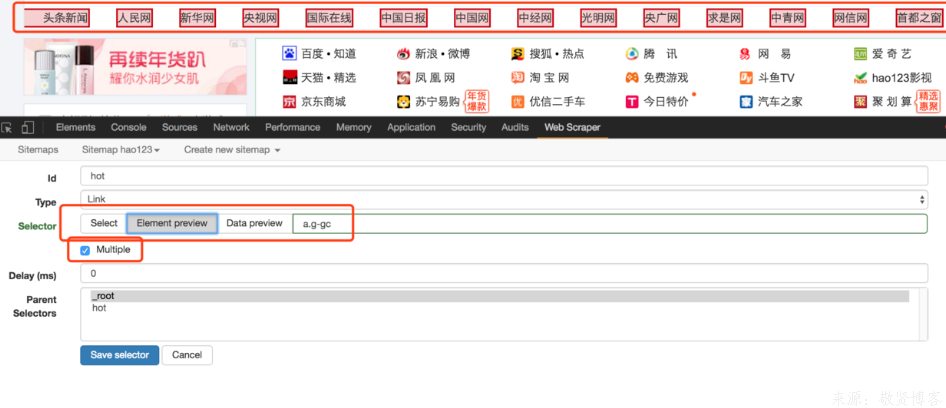Click the today's deals T icon
The height and width of the screenshot is (408, 946).
point(632,102)
